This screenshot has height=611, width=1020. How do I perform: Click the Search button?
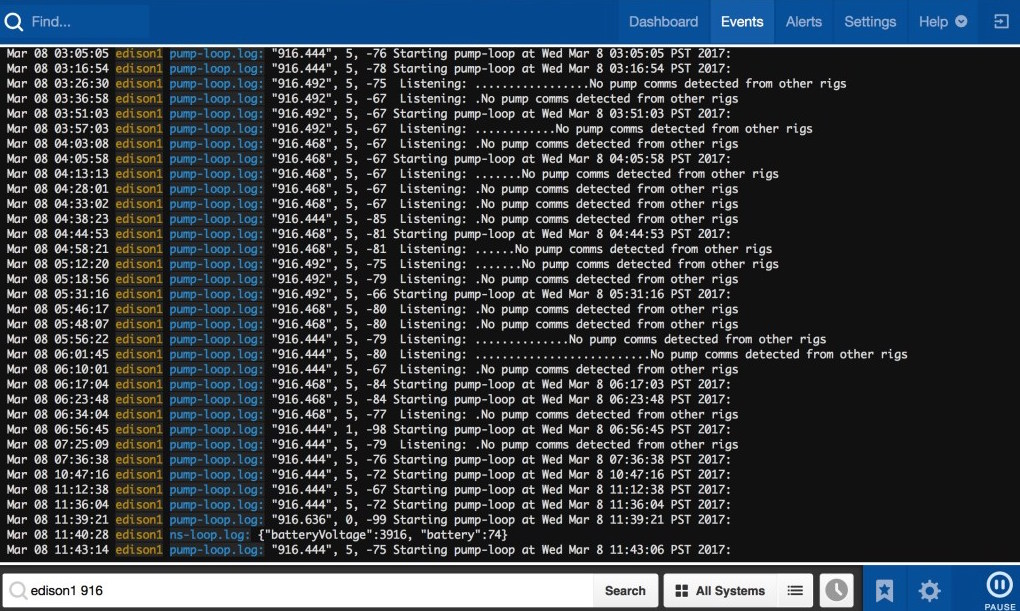point(625,591)
